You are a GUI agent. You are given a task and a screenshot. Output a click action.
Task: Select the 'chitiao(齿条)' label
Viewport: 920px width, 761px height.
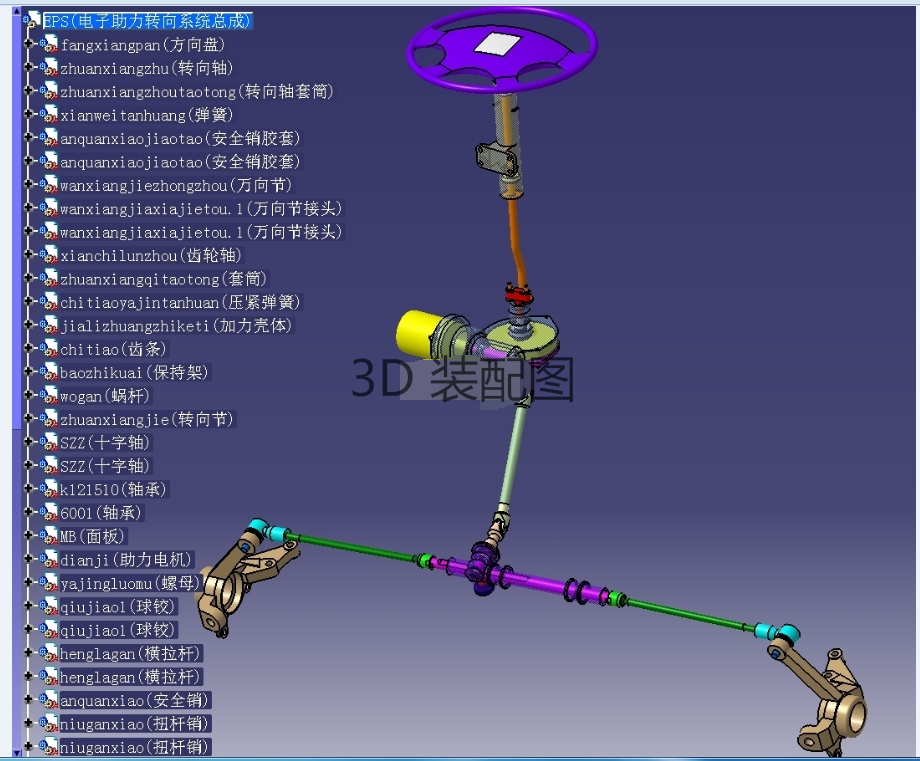click(x=113, y=349)
